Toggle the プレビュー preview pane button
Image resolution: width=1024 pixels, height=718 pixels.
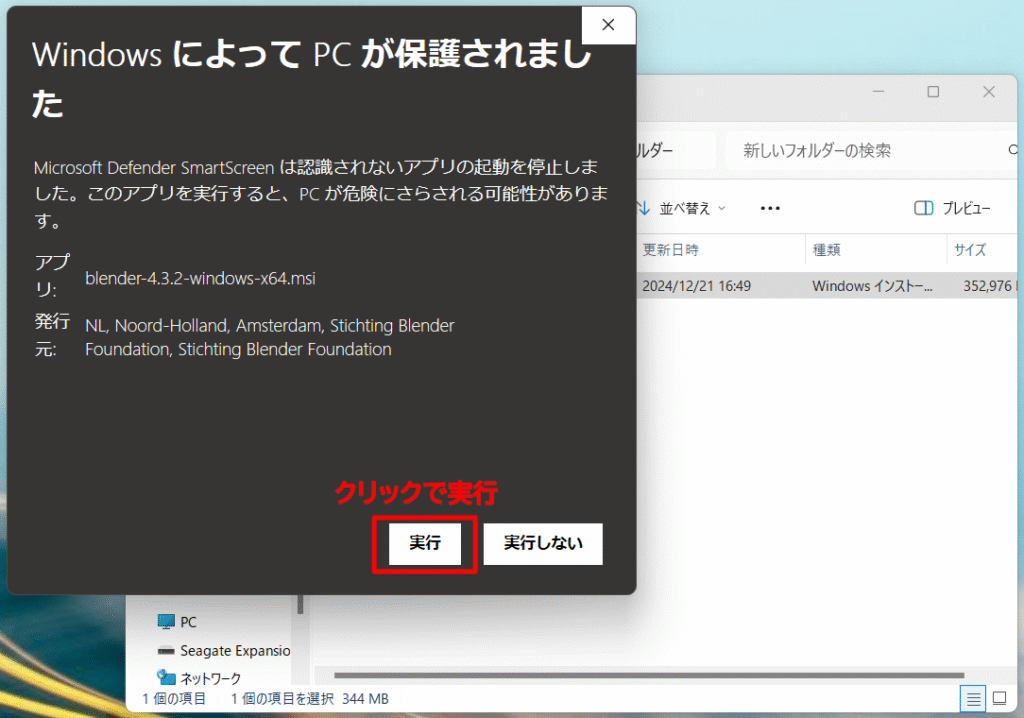(952, 208)
